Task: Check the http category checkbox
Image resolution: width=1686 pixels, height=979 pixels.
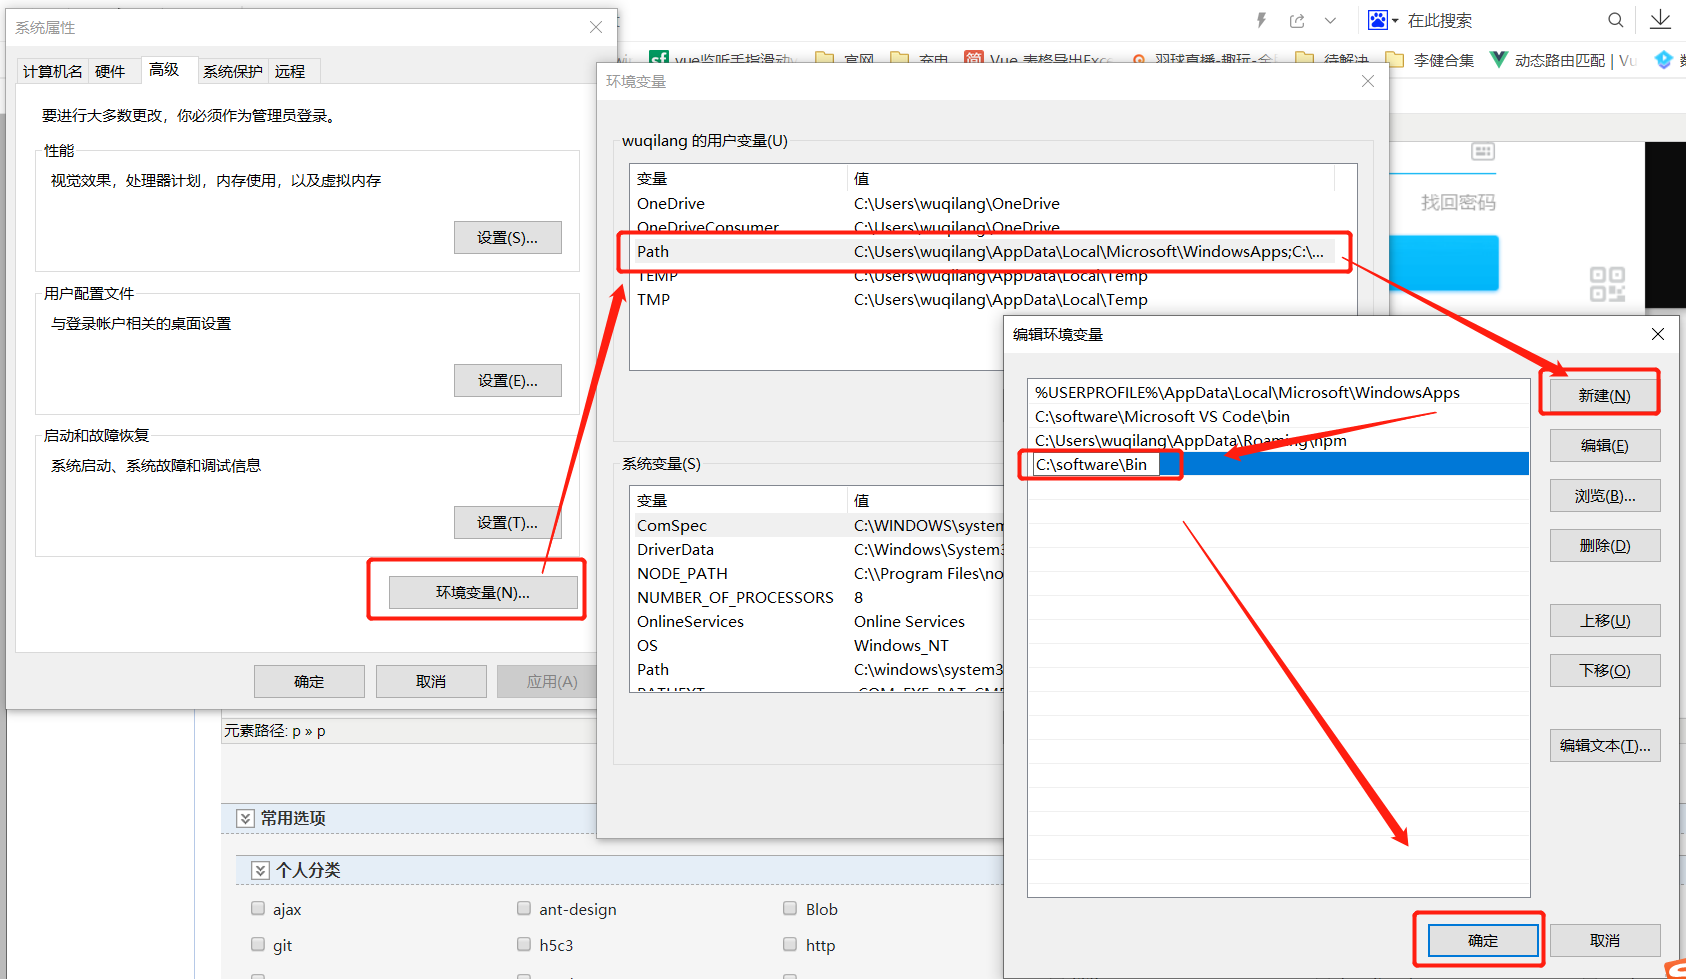Action: pos(790,944)
